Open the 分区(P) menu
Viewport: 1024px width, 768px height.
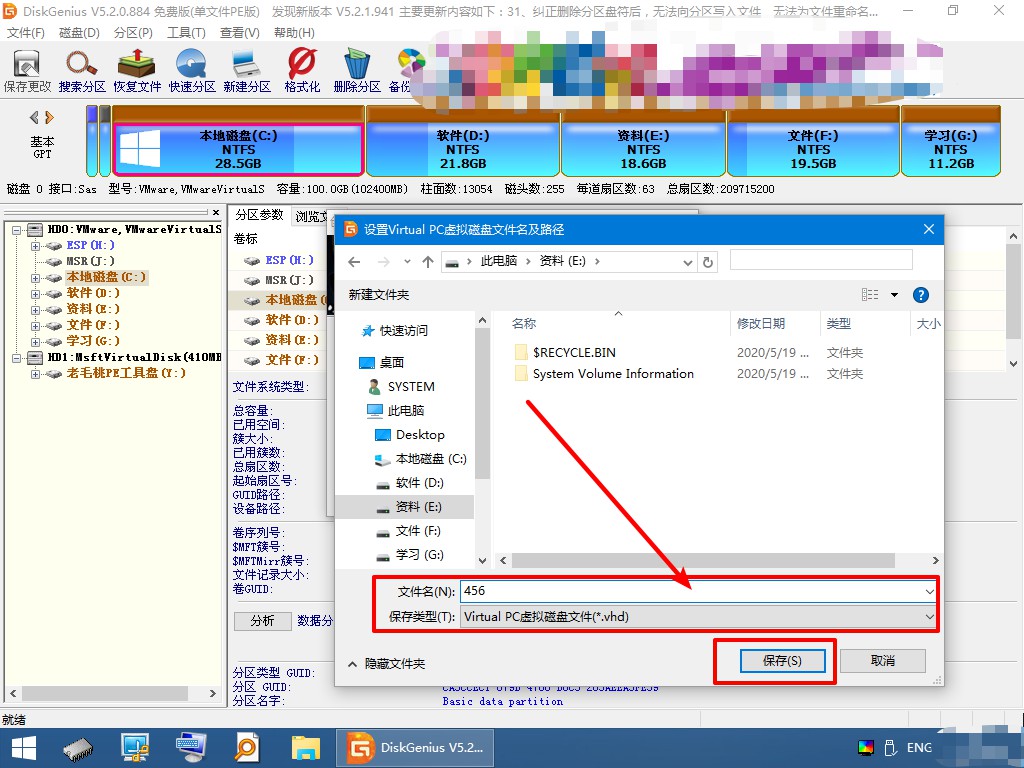[x=133, y=33]
